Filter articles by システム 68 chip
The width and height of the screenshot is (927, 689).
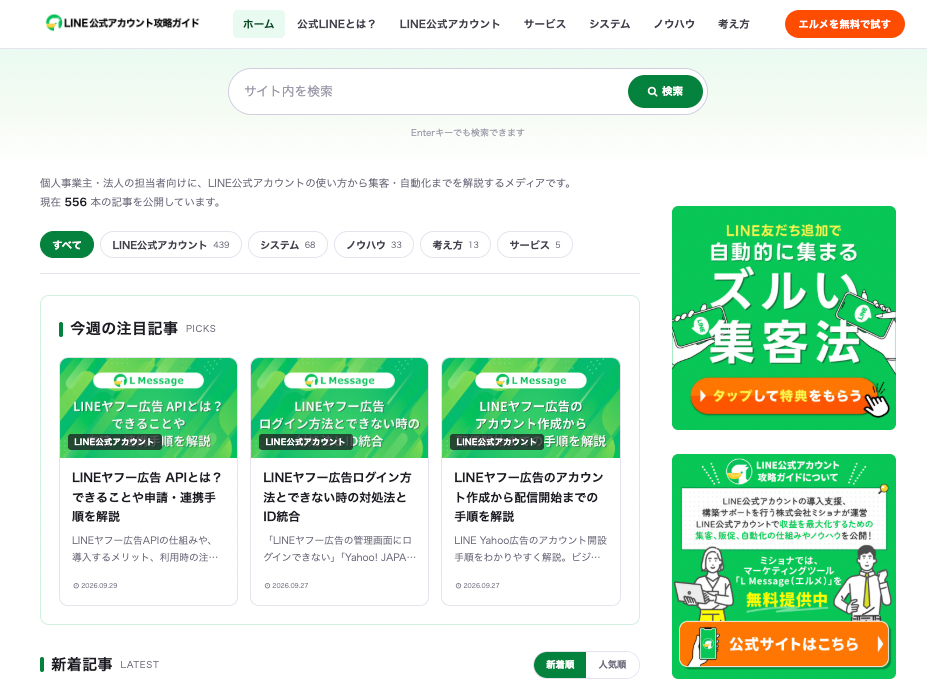click(288, 245)
